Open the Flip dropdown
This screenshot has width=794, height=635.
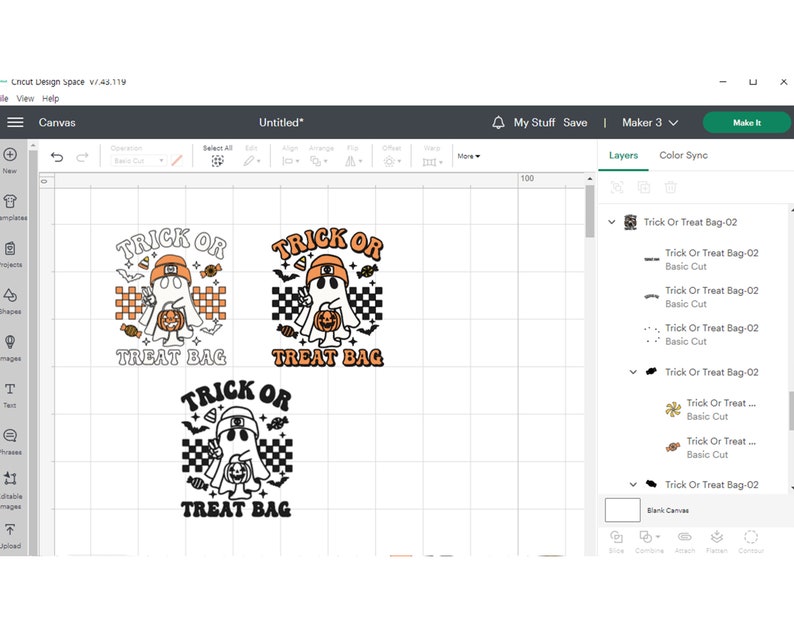[x=353, y=161]
